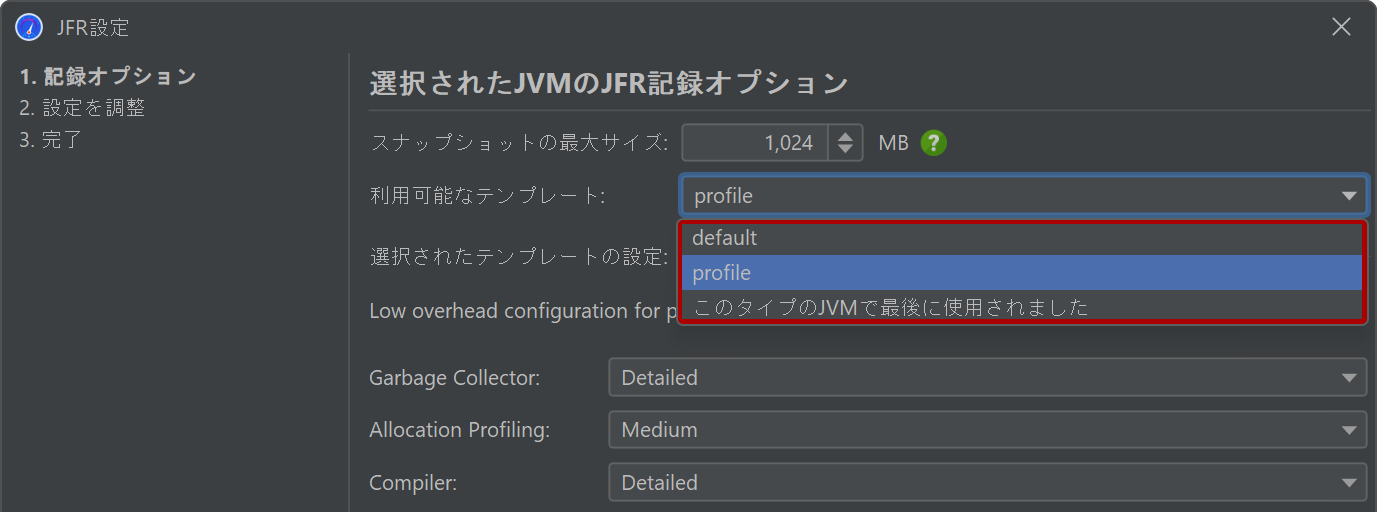Open the Allocation Profiling dropdown
Image resolution: width=1377 pixels, height=512 pixels.
tap(988, 430)
